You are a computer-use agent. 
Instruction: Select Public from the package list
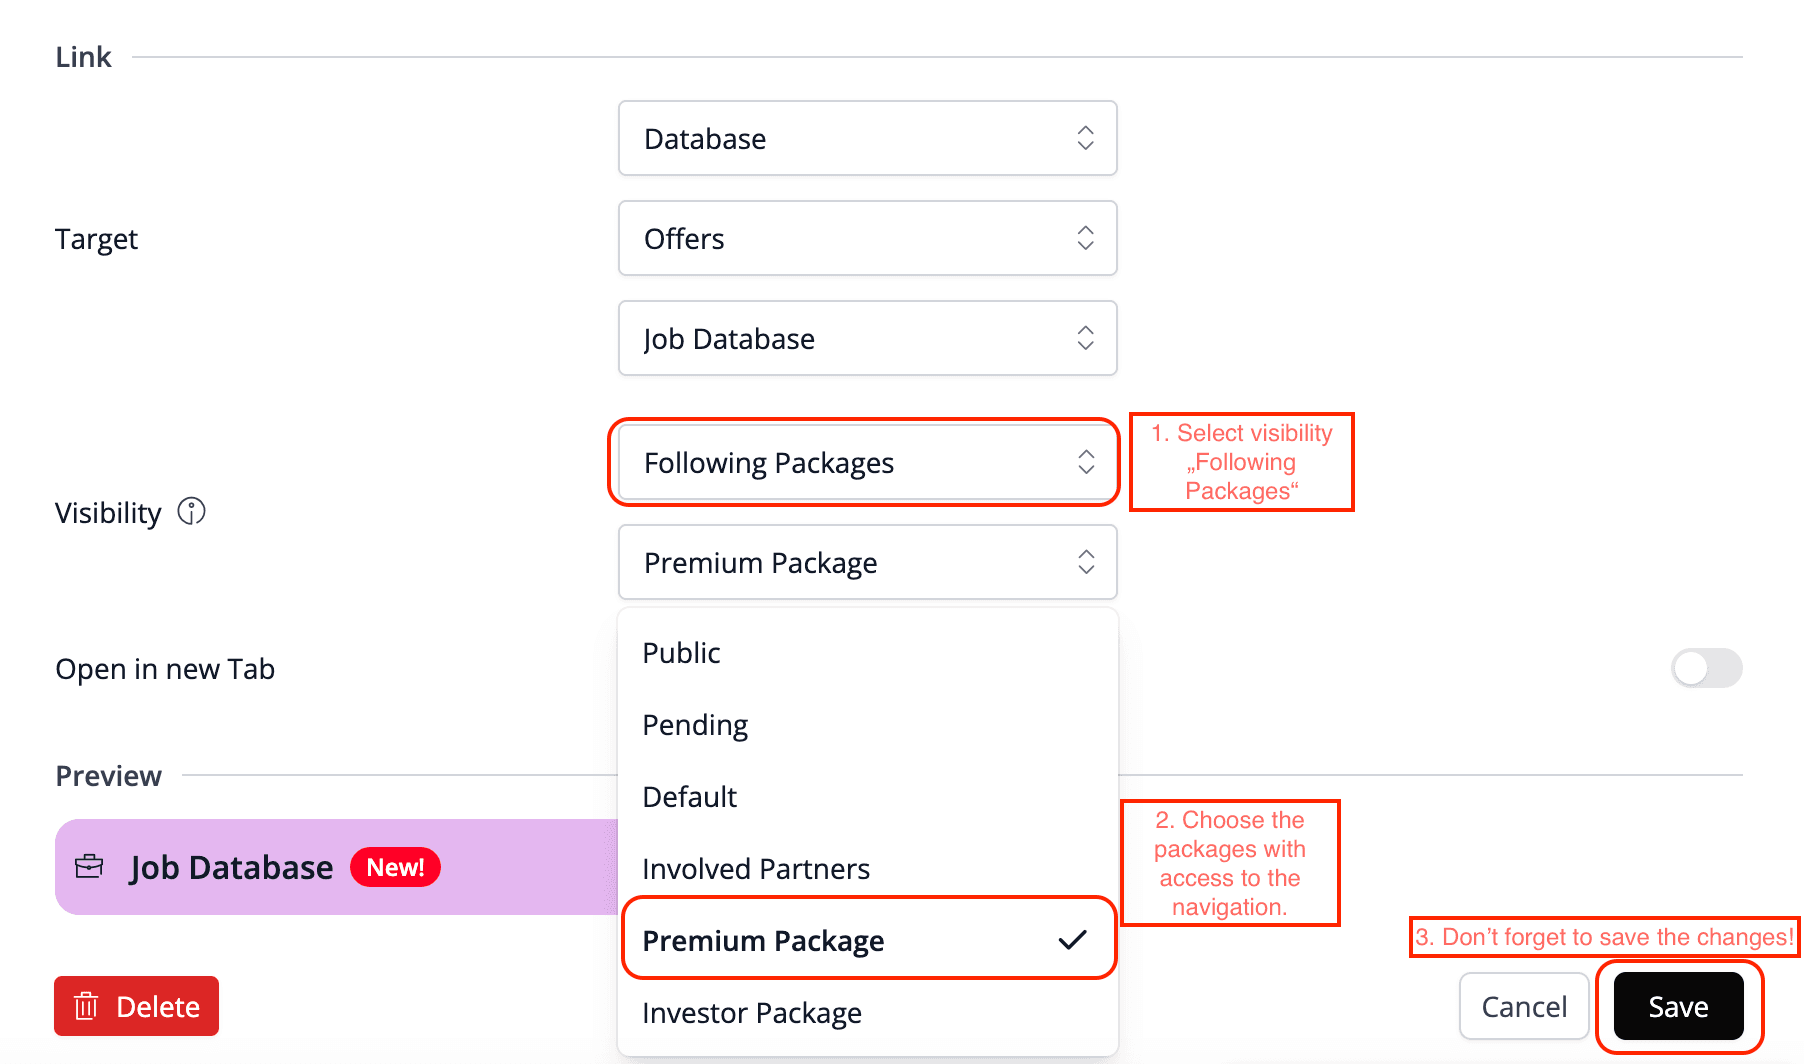(682, 653)
